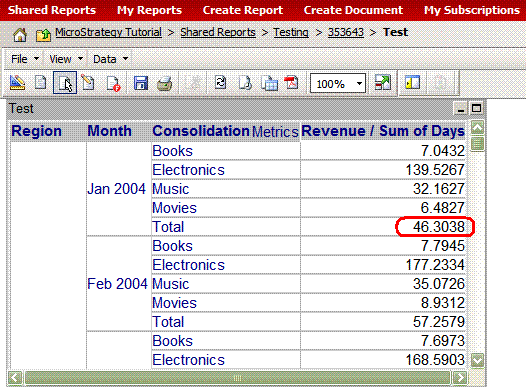
Task: Click the Consolidation column header
Action: click(x=201, y=131)
